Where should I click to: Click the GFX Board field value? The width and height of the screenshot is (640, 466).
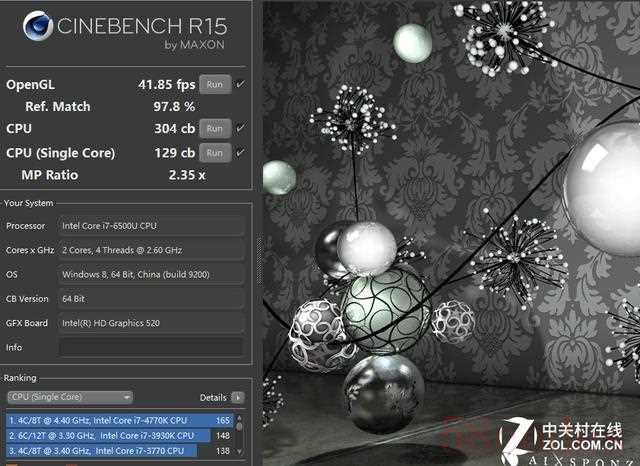[x=150, y=323]
